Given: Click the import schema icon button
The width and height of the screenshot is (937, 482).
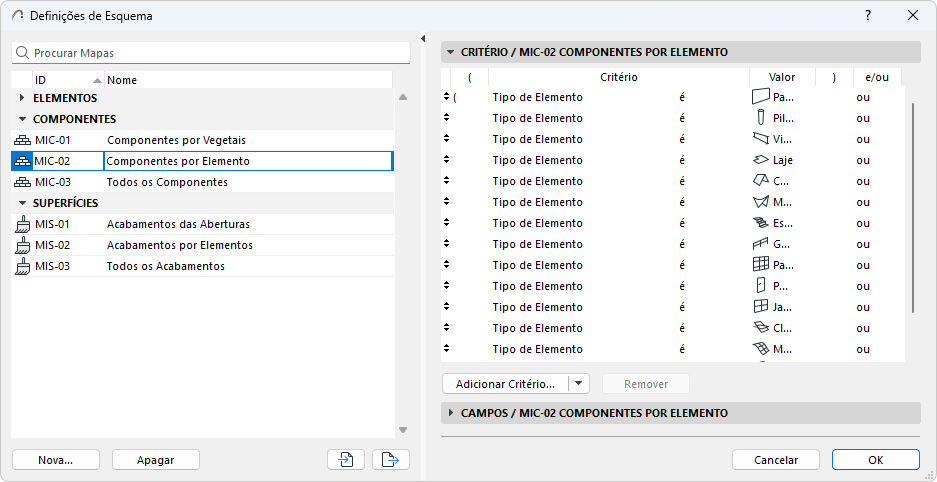Looking at the screenshot, I should pyautogui.click(x=345, y=459).
